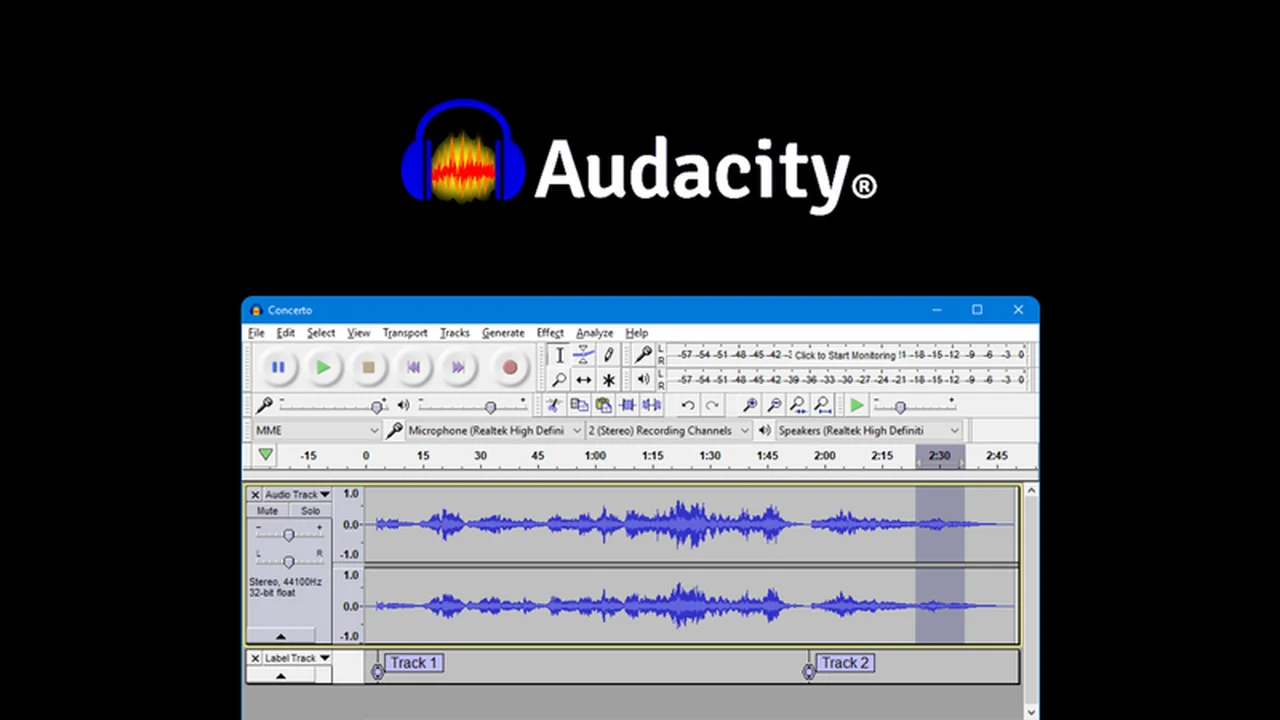Image resolution: width=1280 pixels, height=720 pixels.
Task: Open the Effect menu
Action: [550, 333]
